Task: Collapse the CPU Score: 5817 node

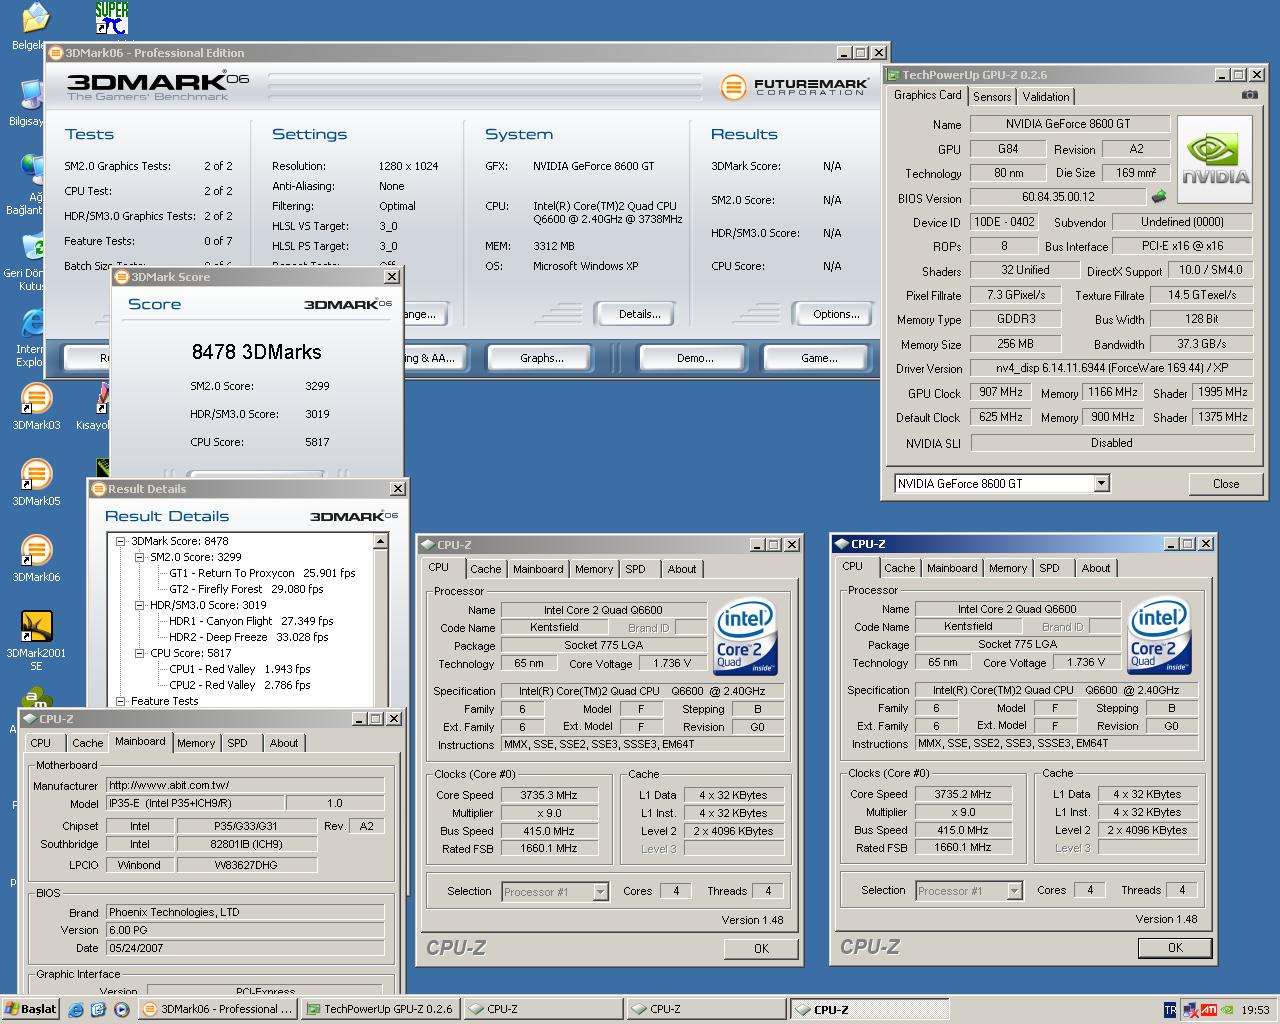Action: [140, 653]
